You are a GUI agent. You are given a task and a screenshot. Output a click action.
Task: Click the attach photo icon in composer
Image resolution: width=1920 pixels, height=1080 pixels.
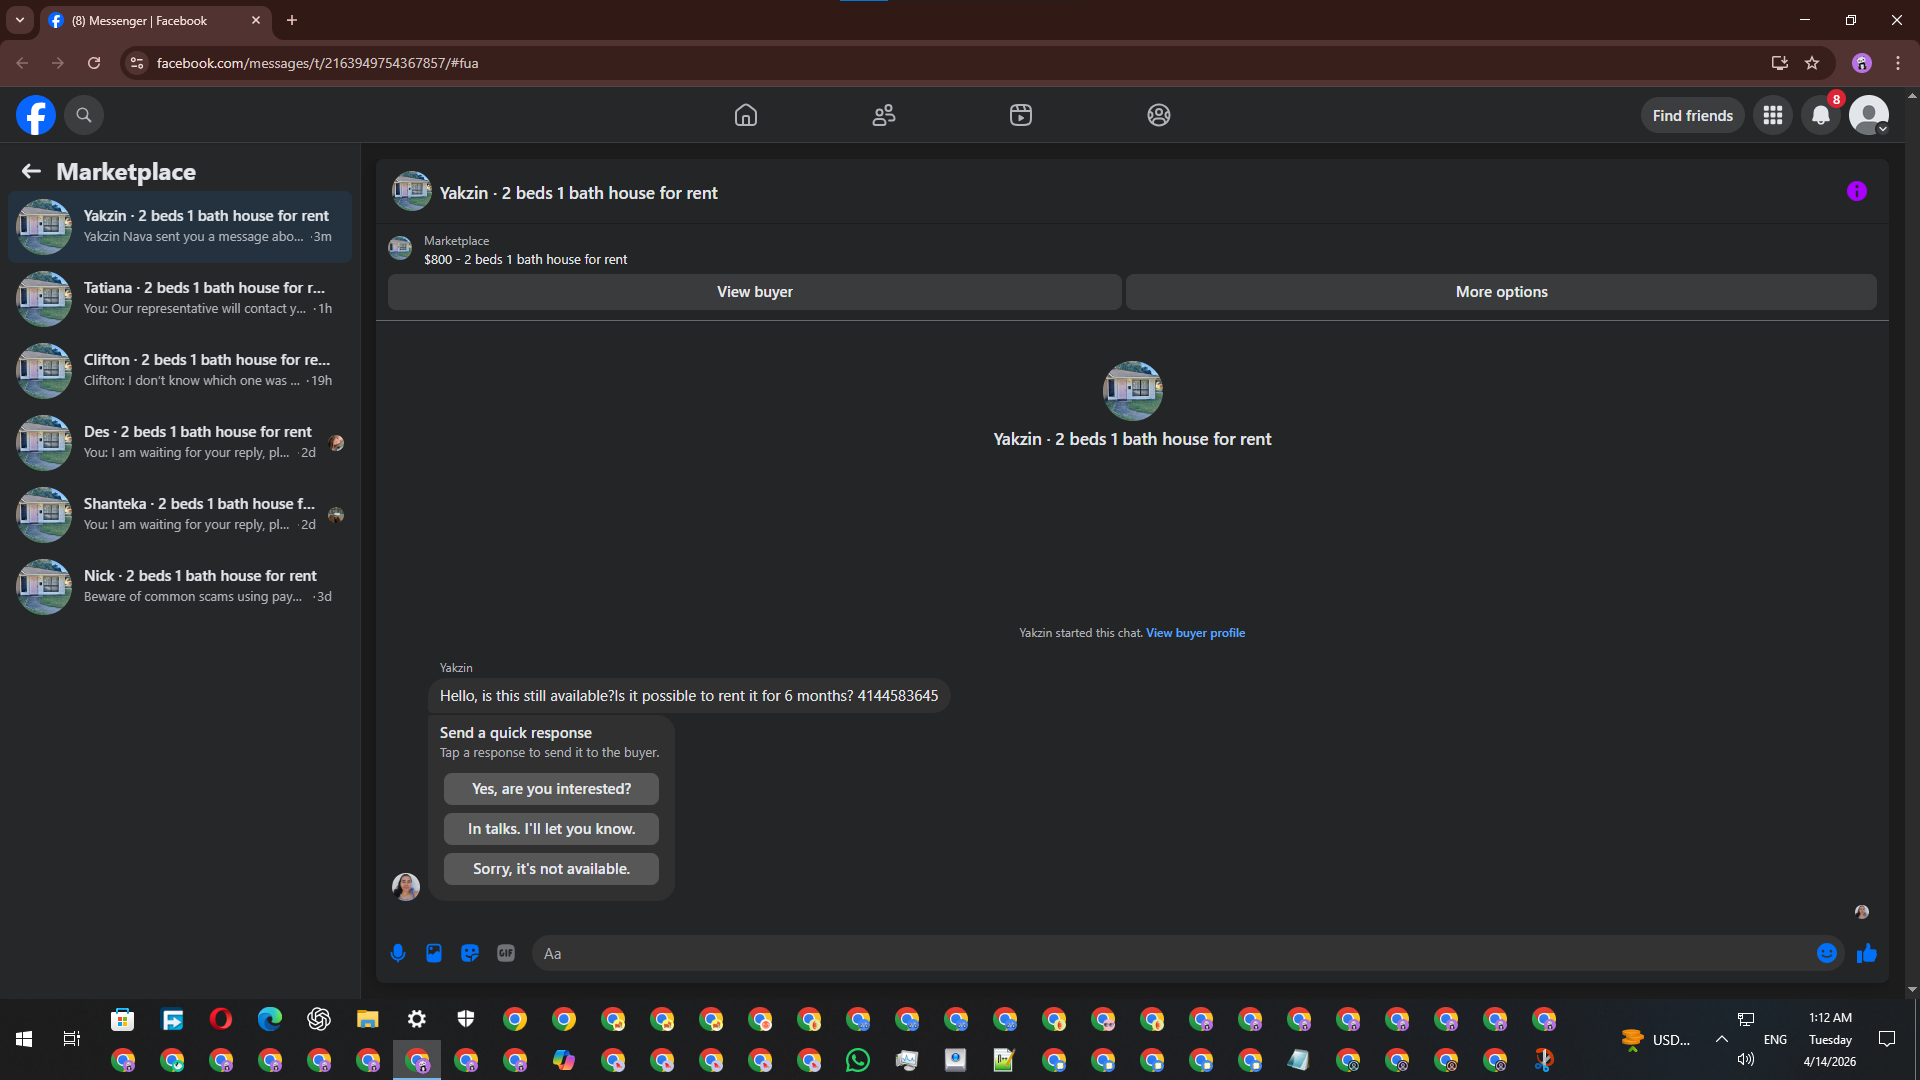(434, 953)
